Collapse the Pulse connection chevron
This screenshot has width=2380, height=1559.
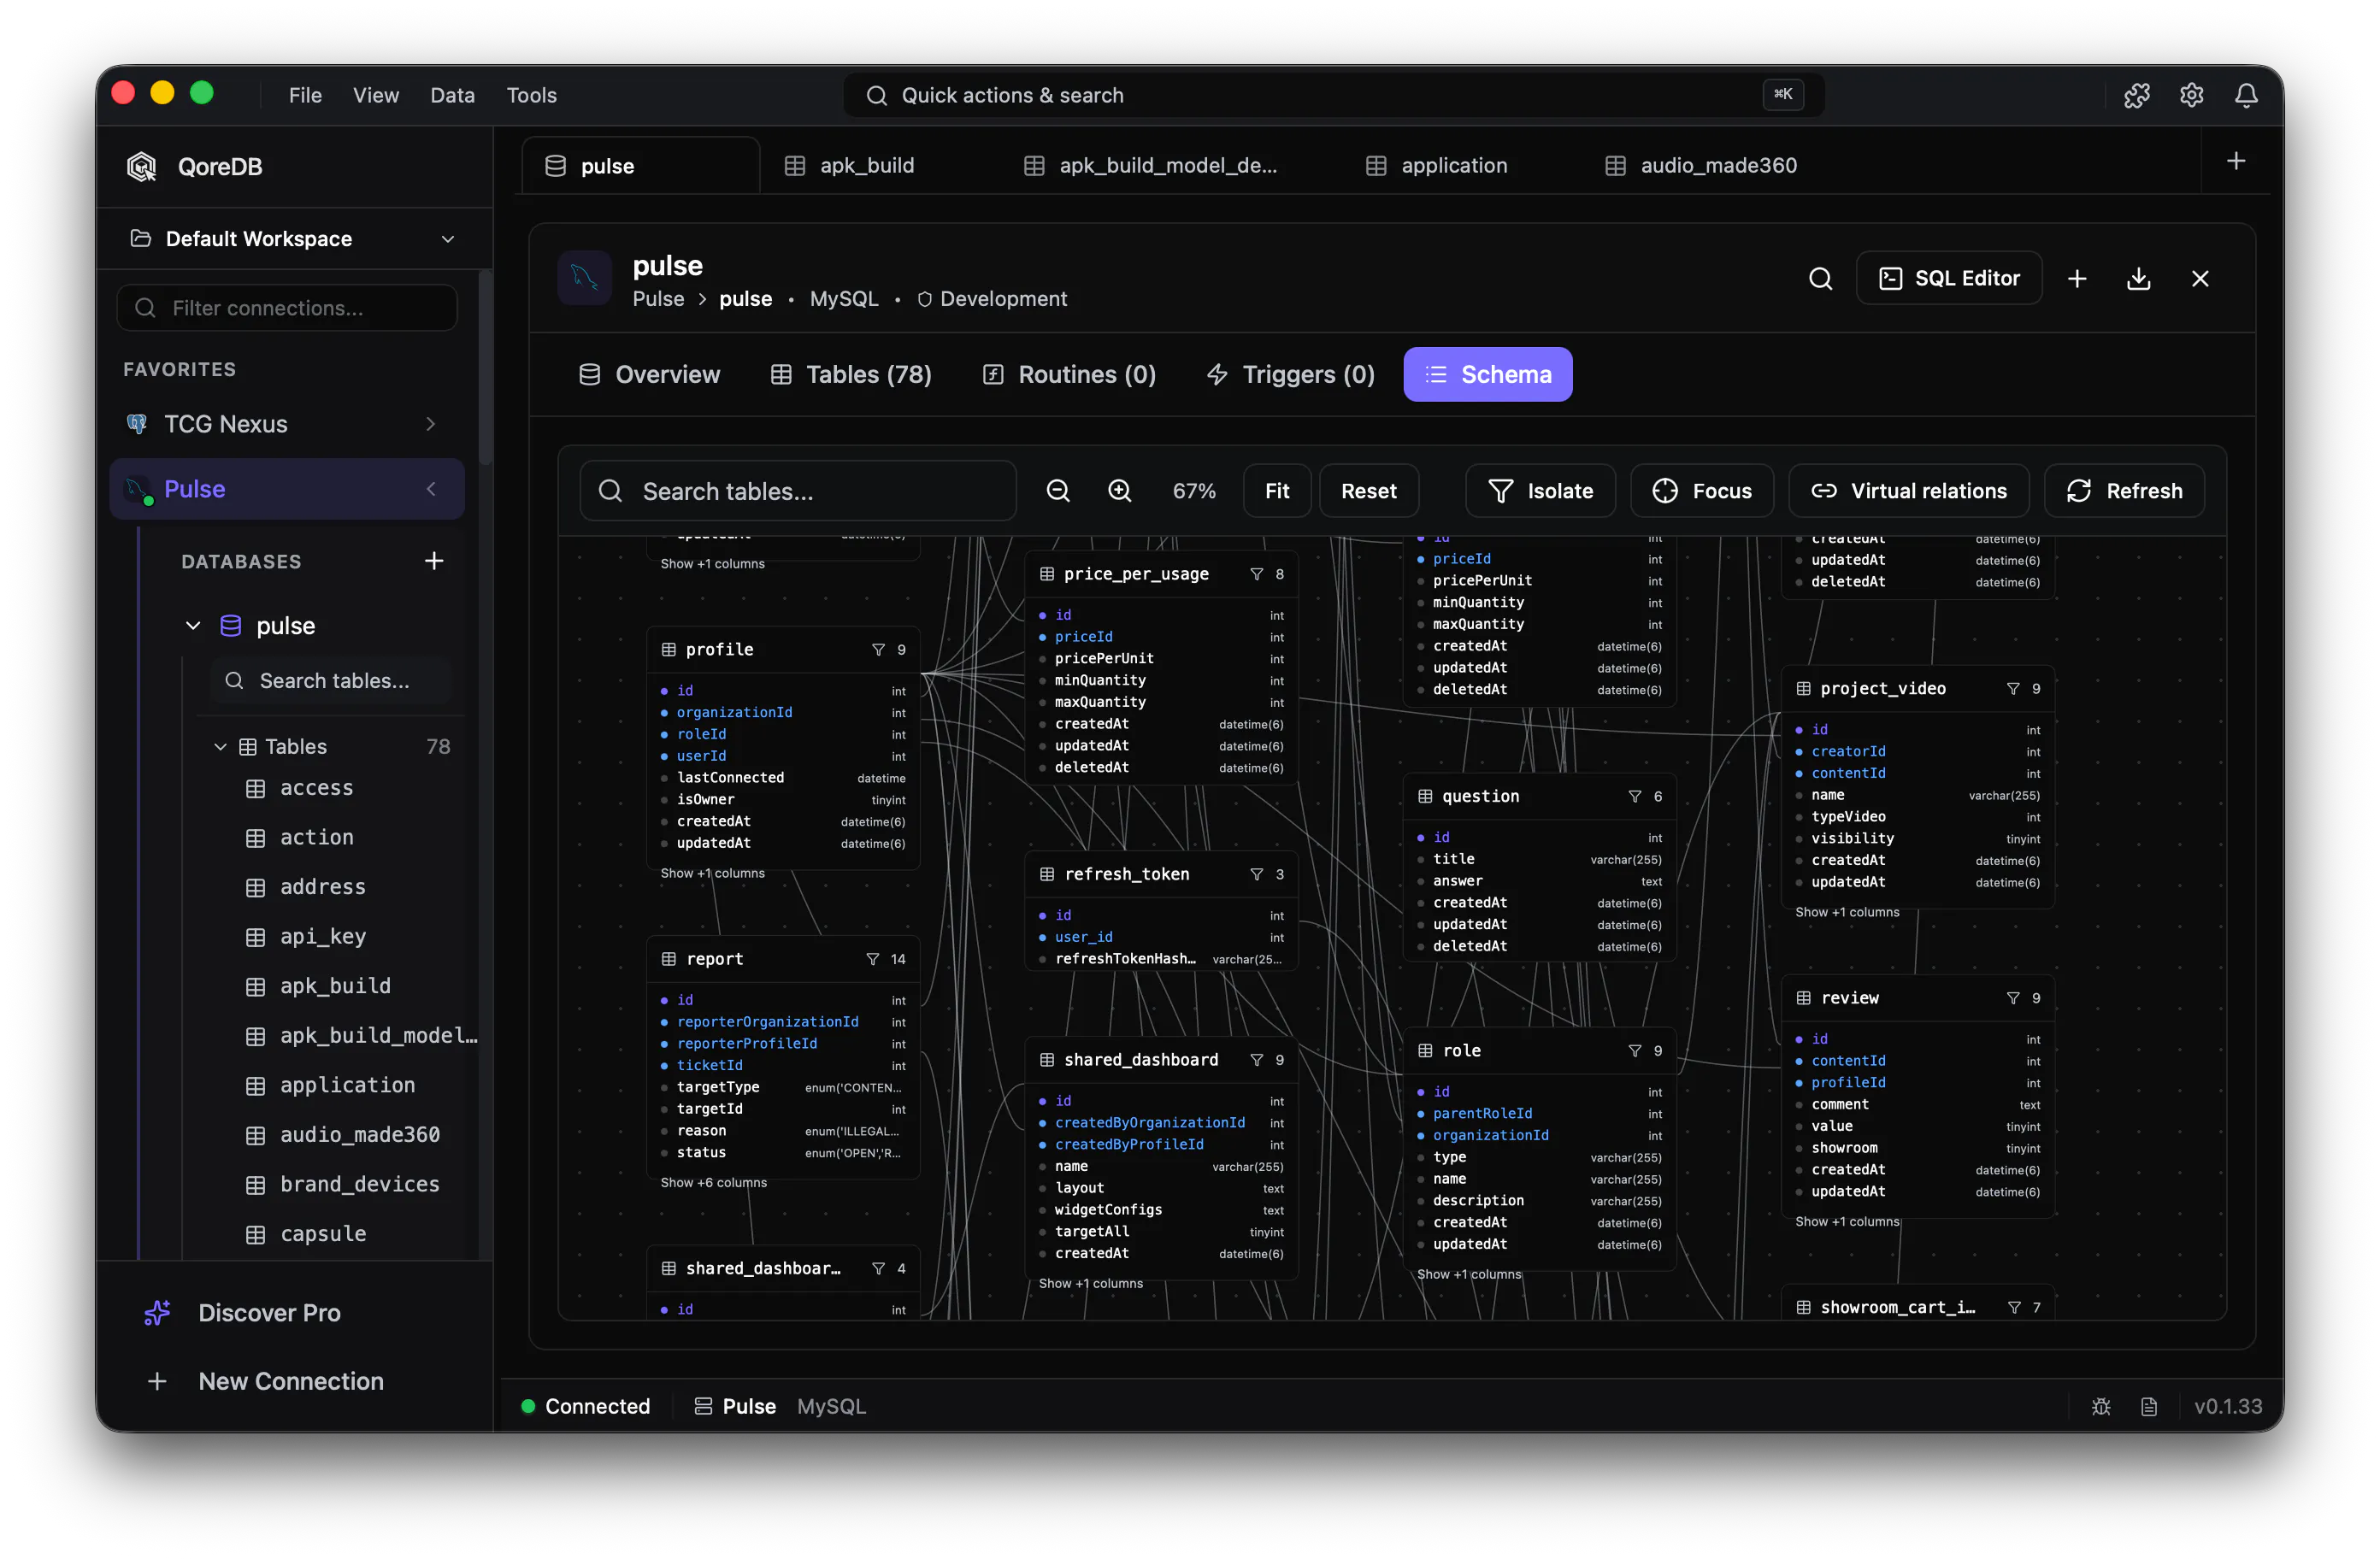coord(431,490)
